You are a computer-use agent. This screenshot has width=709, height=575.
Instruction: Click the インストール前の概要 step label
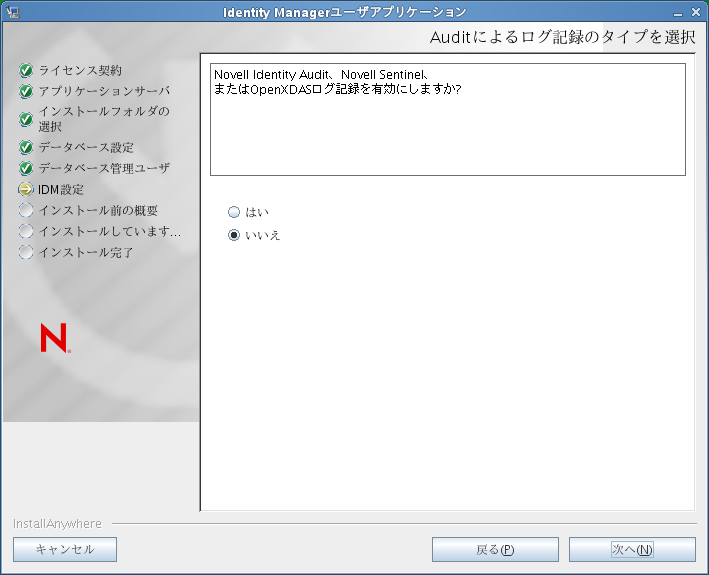coord(98,210)
